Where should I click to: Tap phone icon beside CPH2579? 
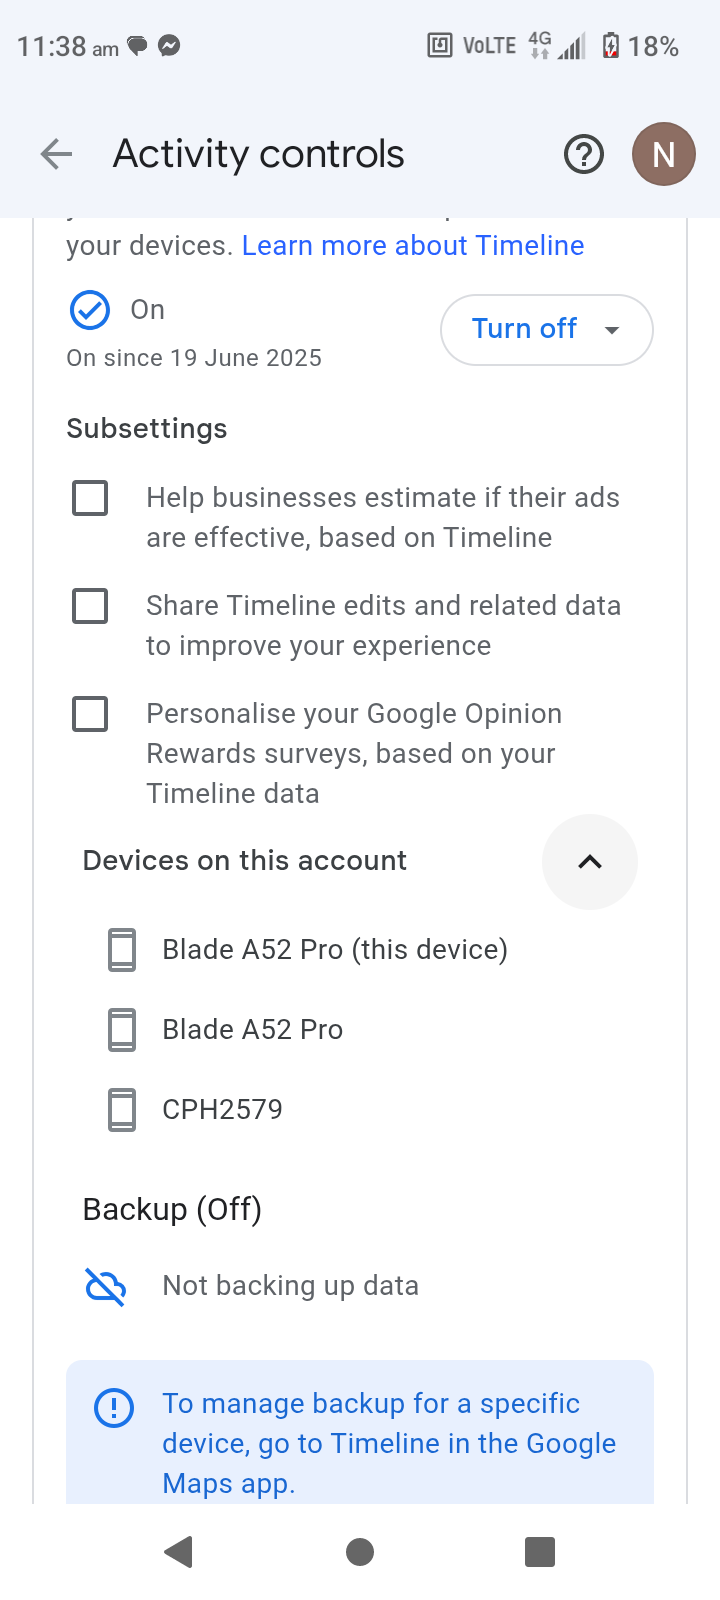click(x=122, y=1109)
